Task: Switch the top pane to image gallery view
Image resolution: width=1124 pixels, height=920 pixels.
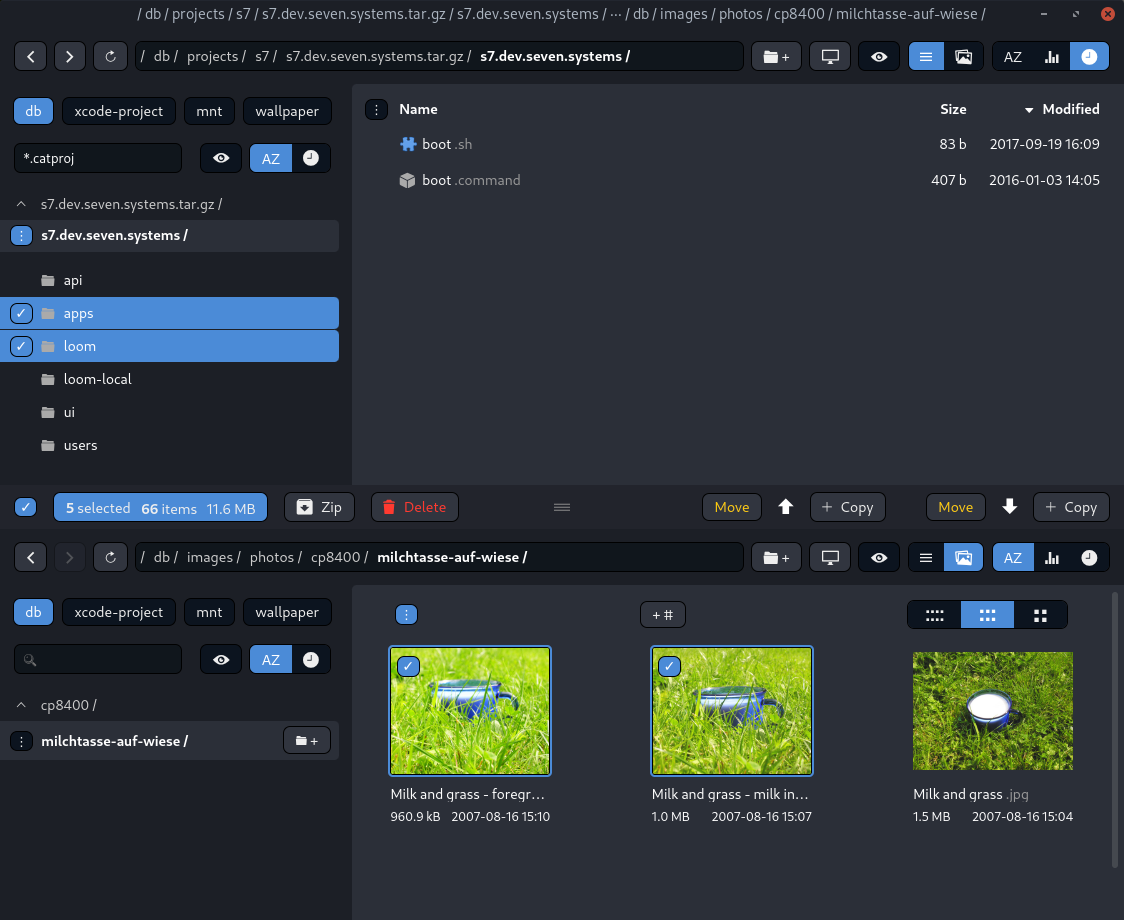Action: tap(963, 57)
